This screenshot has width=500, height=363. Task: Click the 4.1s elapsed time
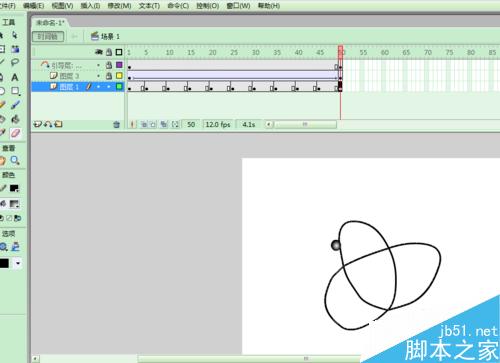point(249,124)
